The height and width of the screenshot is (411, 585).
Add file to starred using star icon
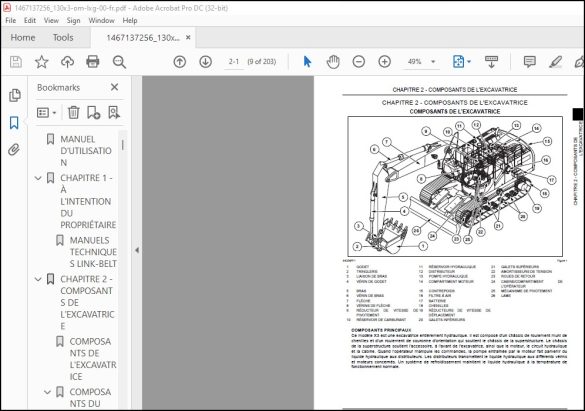[x=41, y=62]
